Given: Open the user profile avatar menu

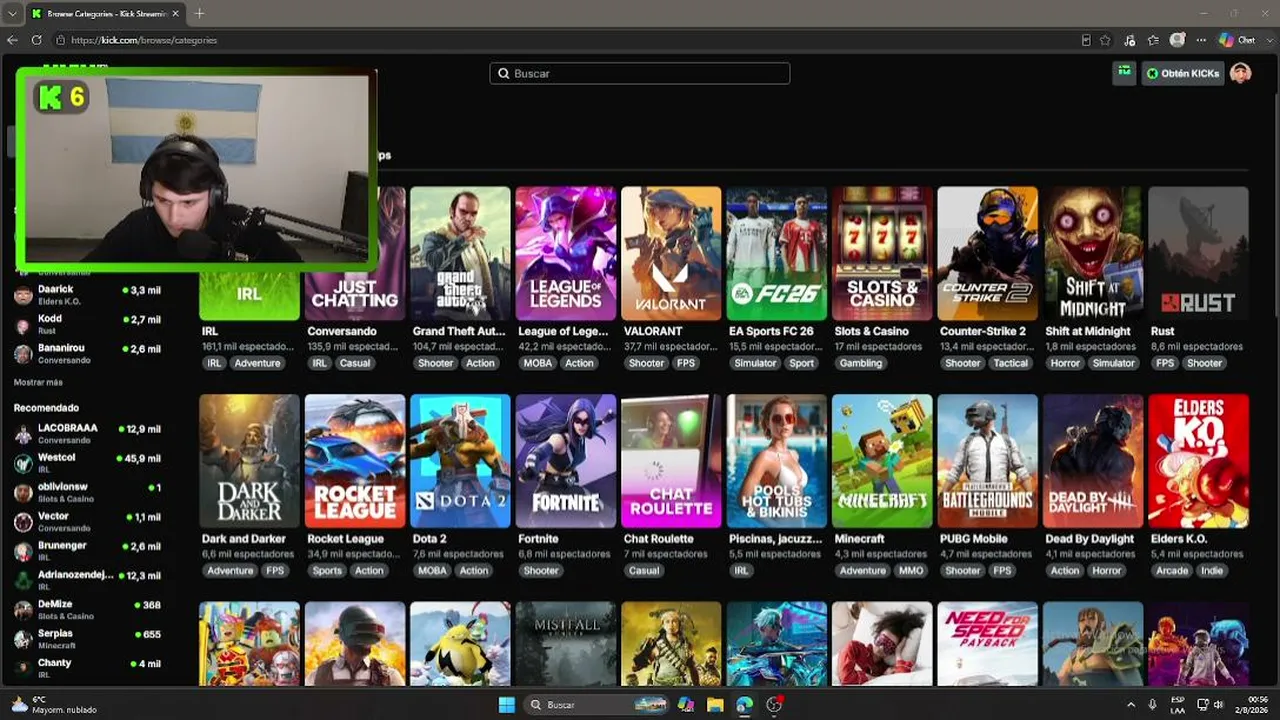Looking at the screenshot, I should 1241,73.
